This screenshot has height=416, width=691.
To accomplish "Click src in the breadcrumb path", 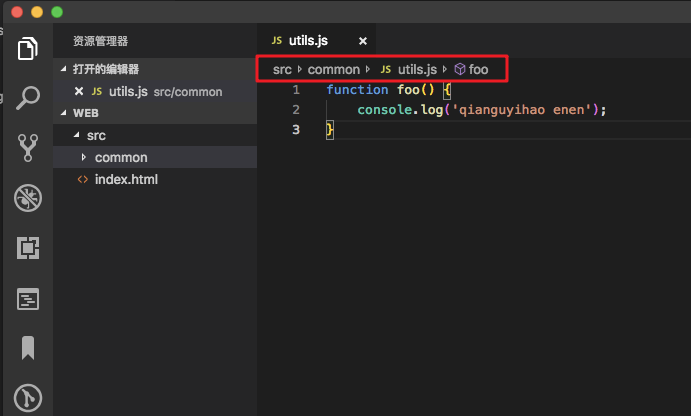I will pos(282,70).
